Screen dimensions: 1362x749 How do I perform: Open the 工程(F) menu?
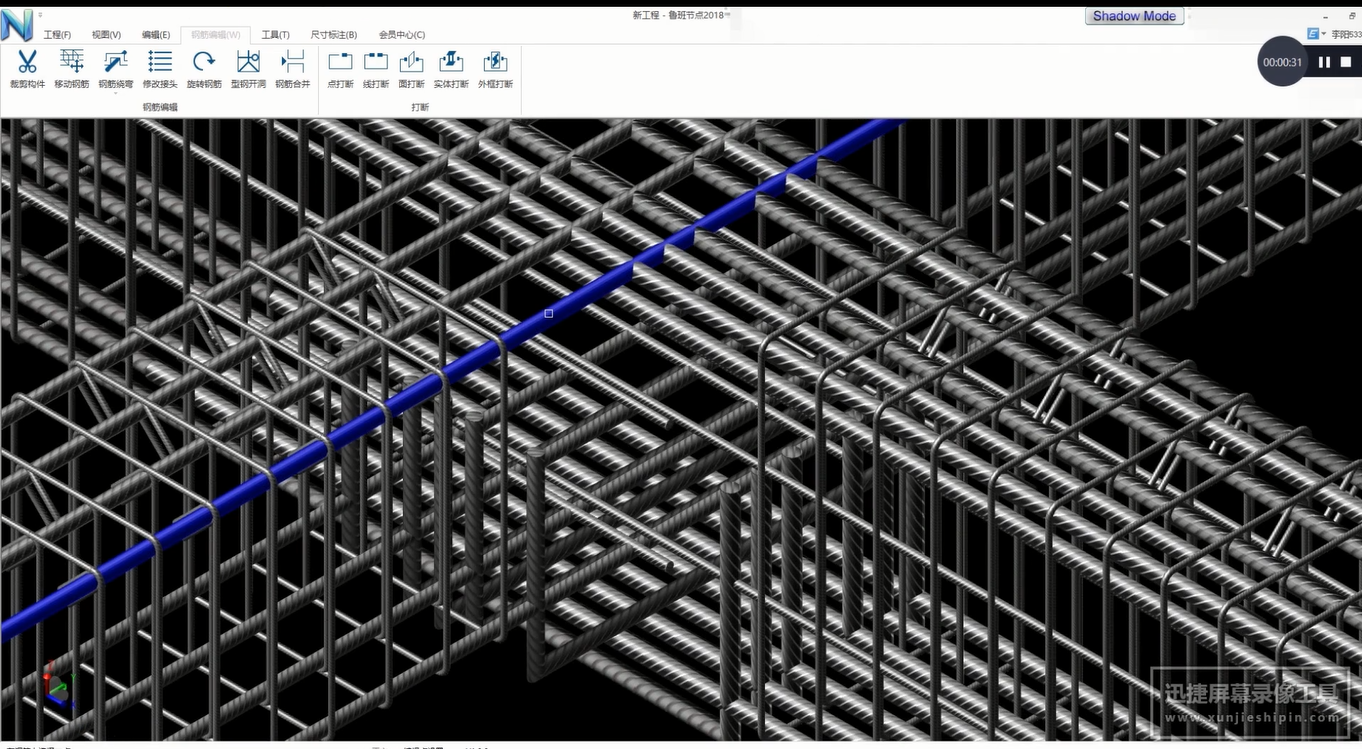[x=57, y=35]
